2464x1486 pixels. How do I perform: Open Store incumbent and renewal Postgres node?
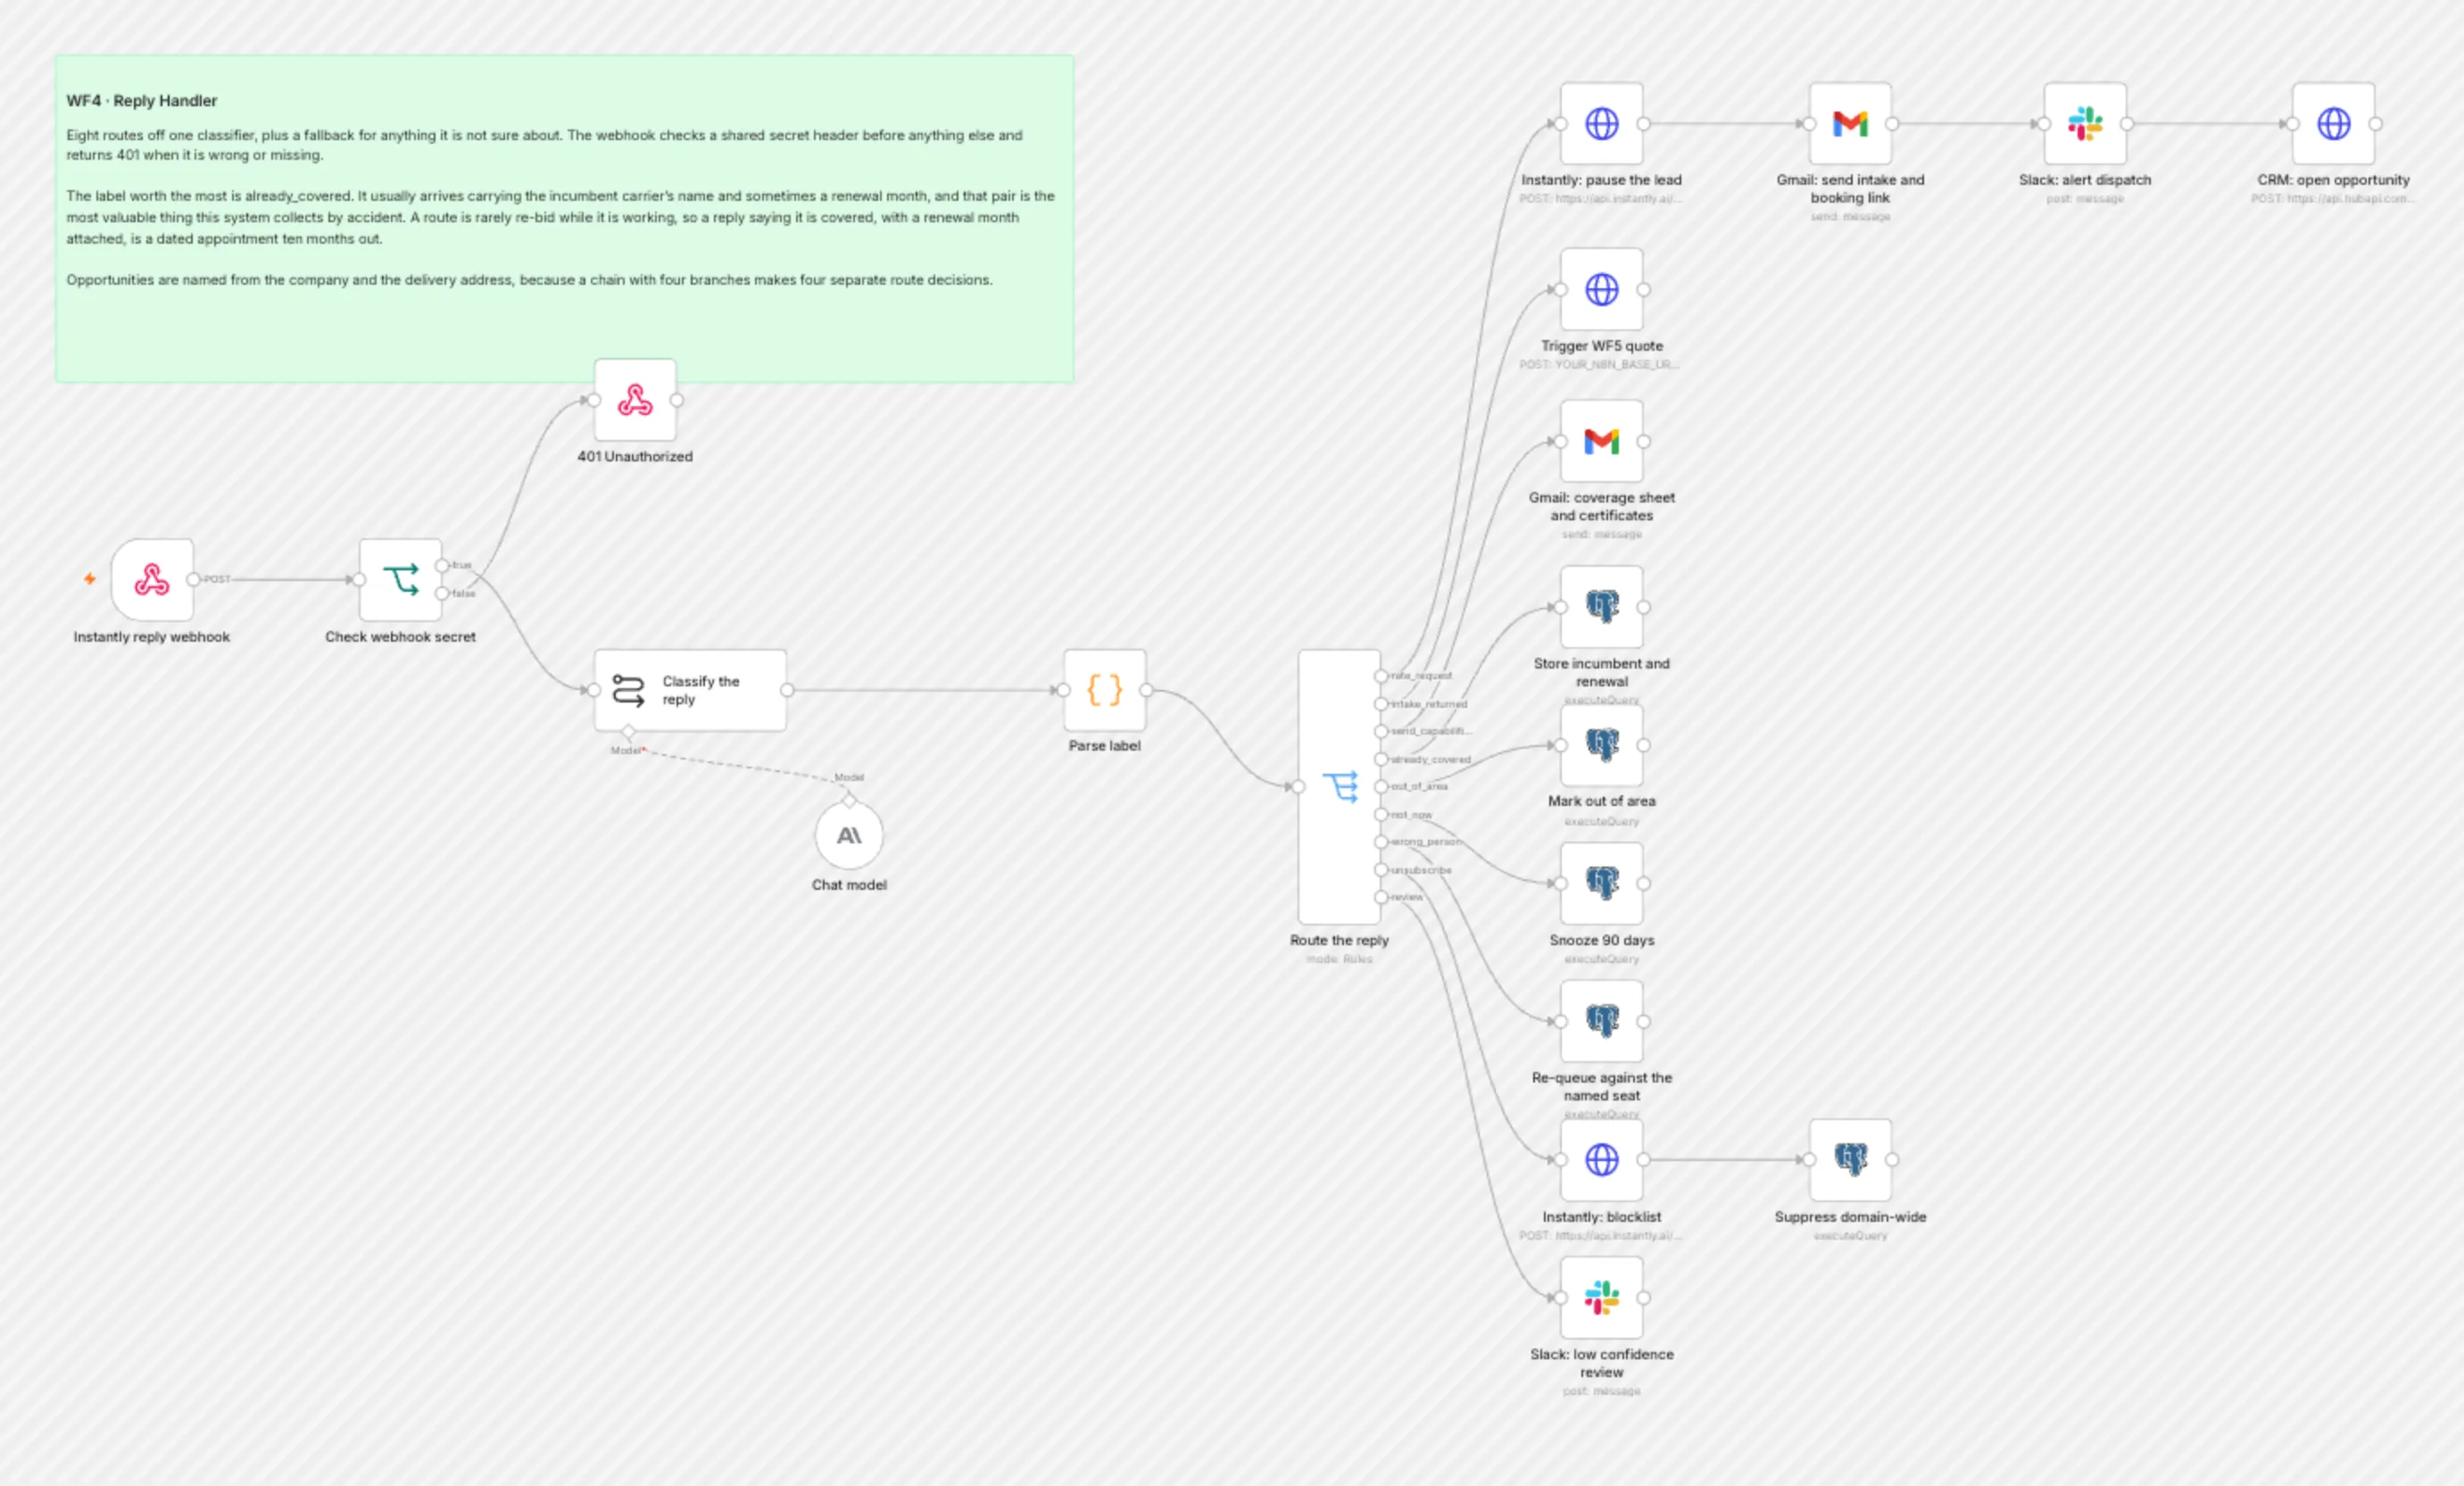[x=1602, y=607]
